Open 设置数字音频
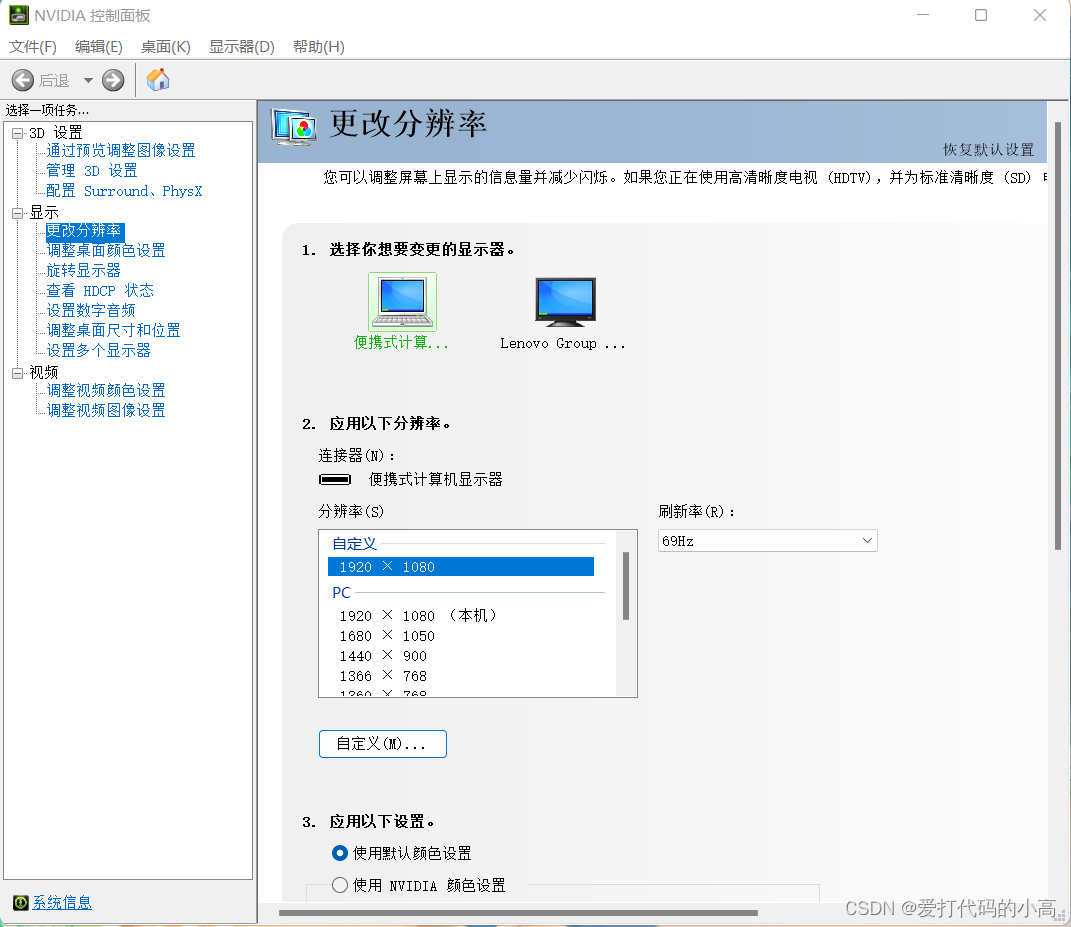The height and width of the screenshot is (927, 1071). [x=91, y=311]
